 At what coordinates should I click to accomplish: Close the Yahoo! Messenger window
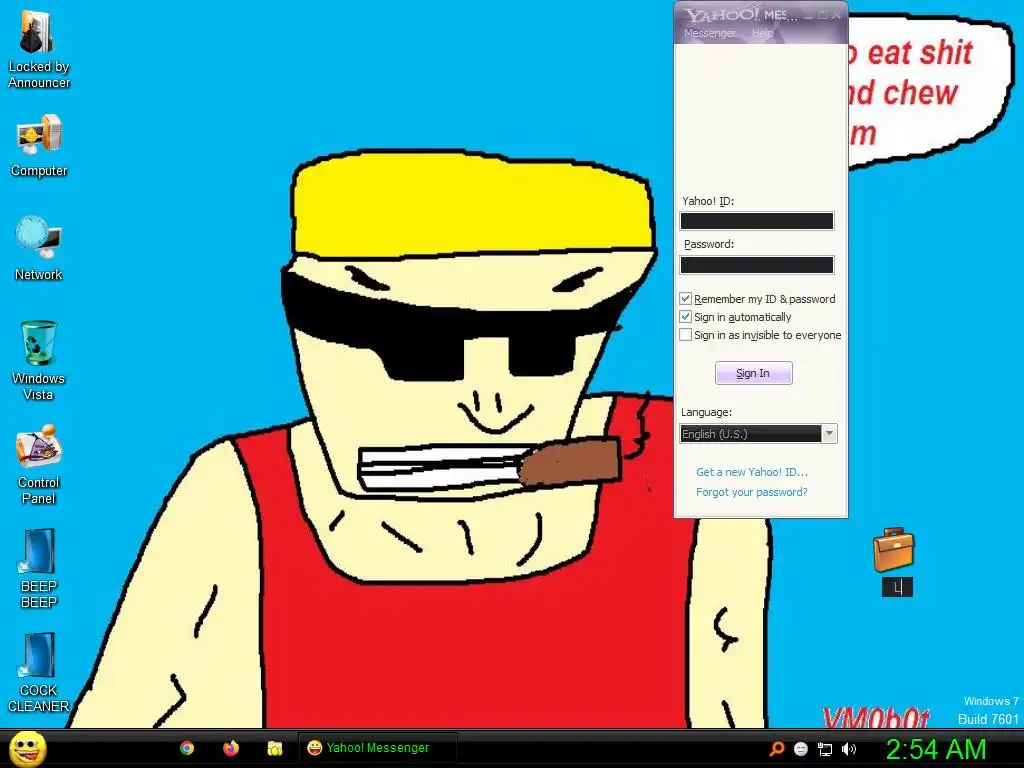(837, 15)
